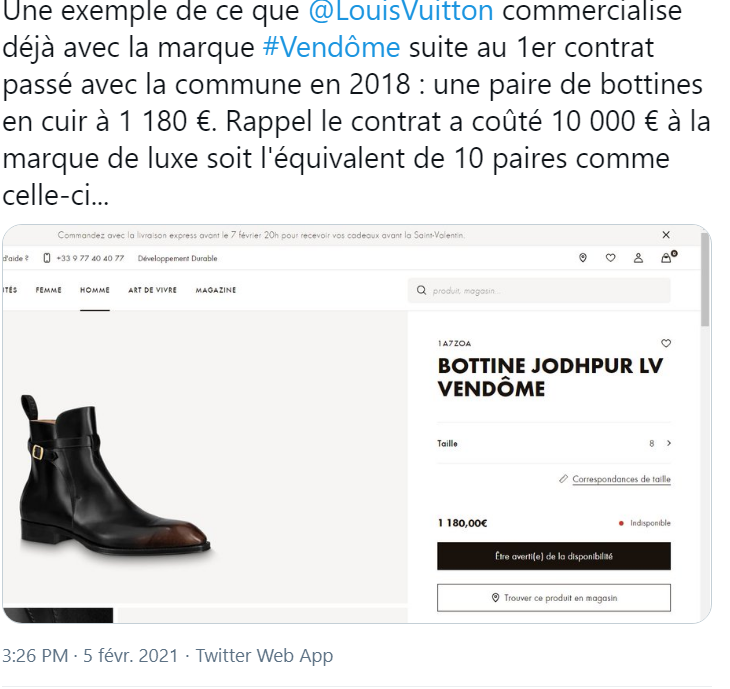Select the HOMME menu item
Viewport: 730px width, 689px height.
tap(95, 290)
